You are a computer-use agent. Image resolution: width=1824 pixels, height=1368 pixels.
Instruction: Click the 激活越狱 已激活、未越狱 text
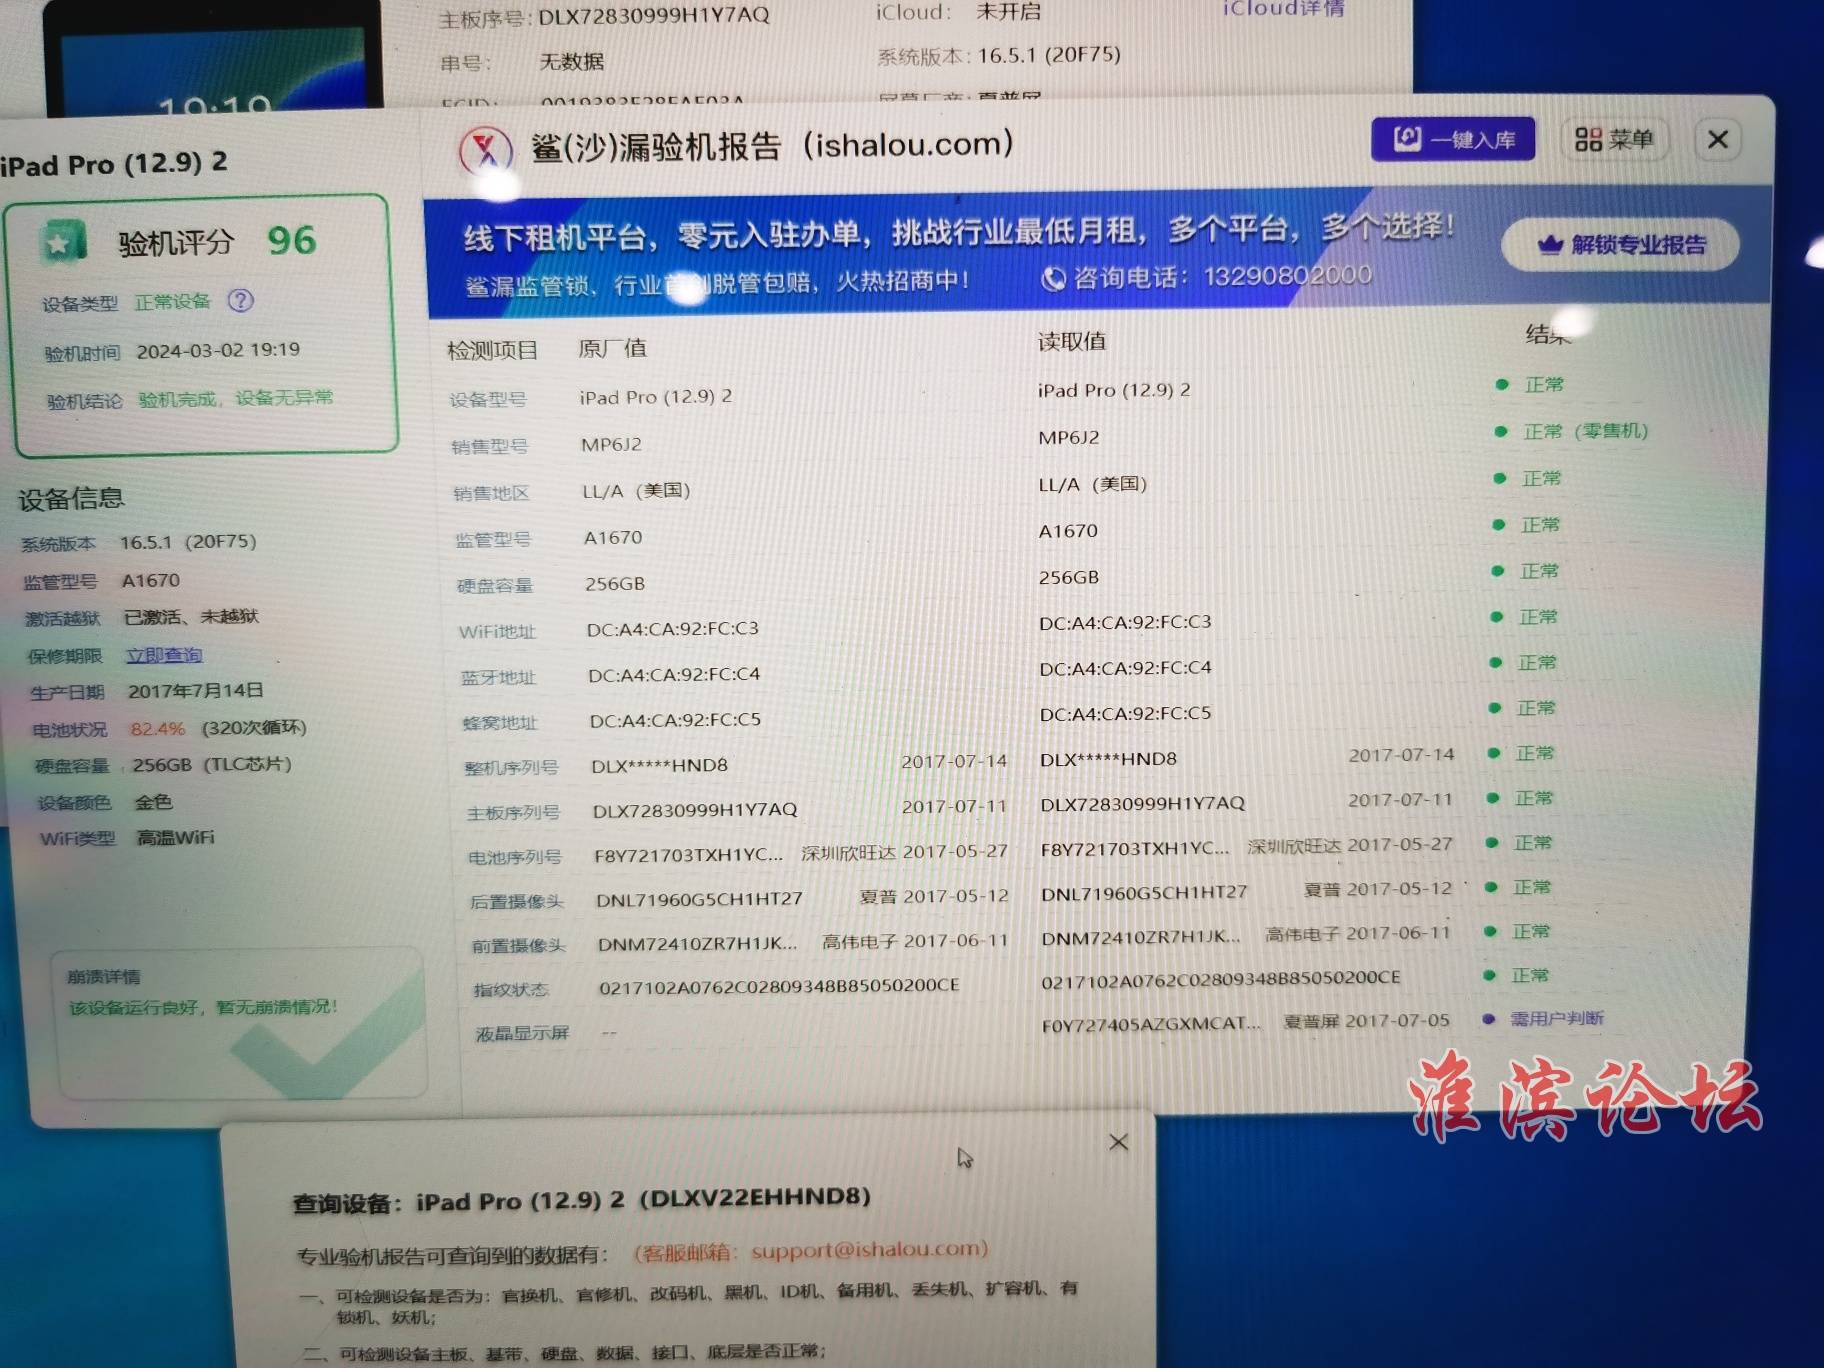click(191, 617)
